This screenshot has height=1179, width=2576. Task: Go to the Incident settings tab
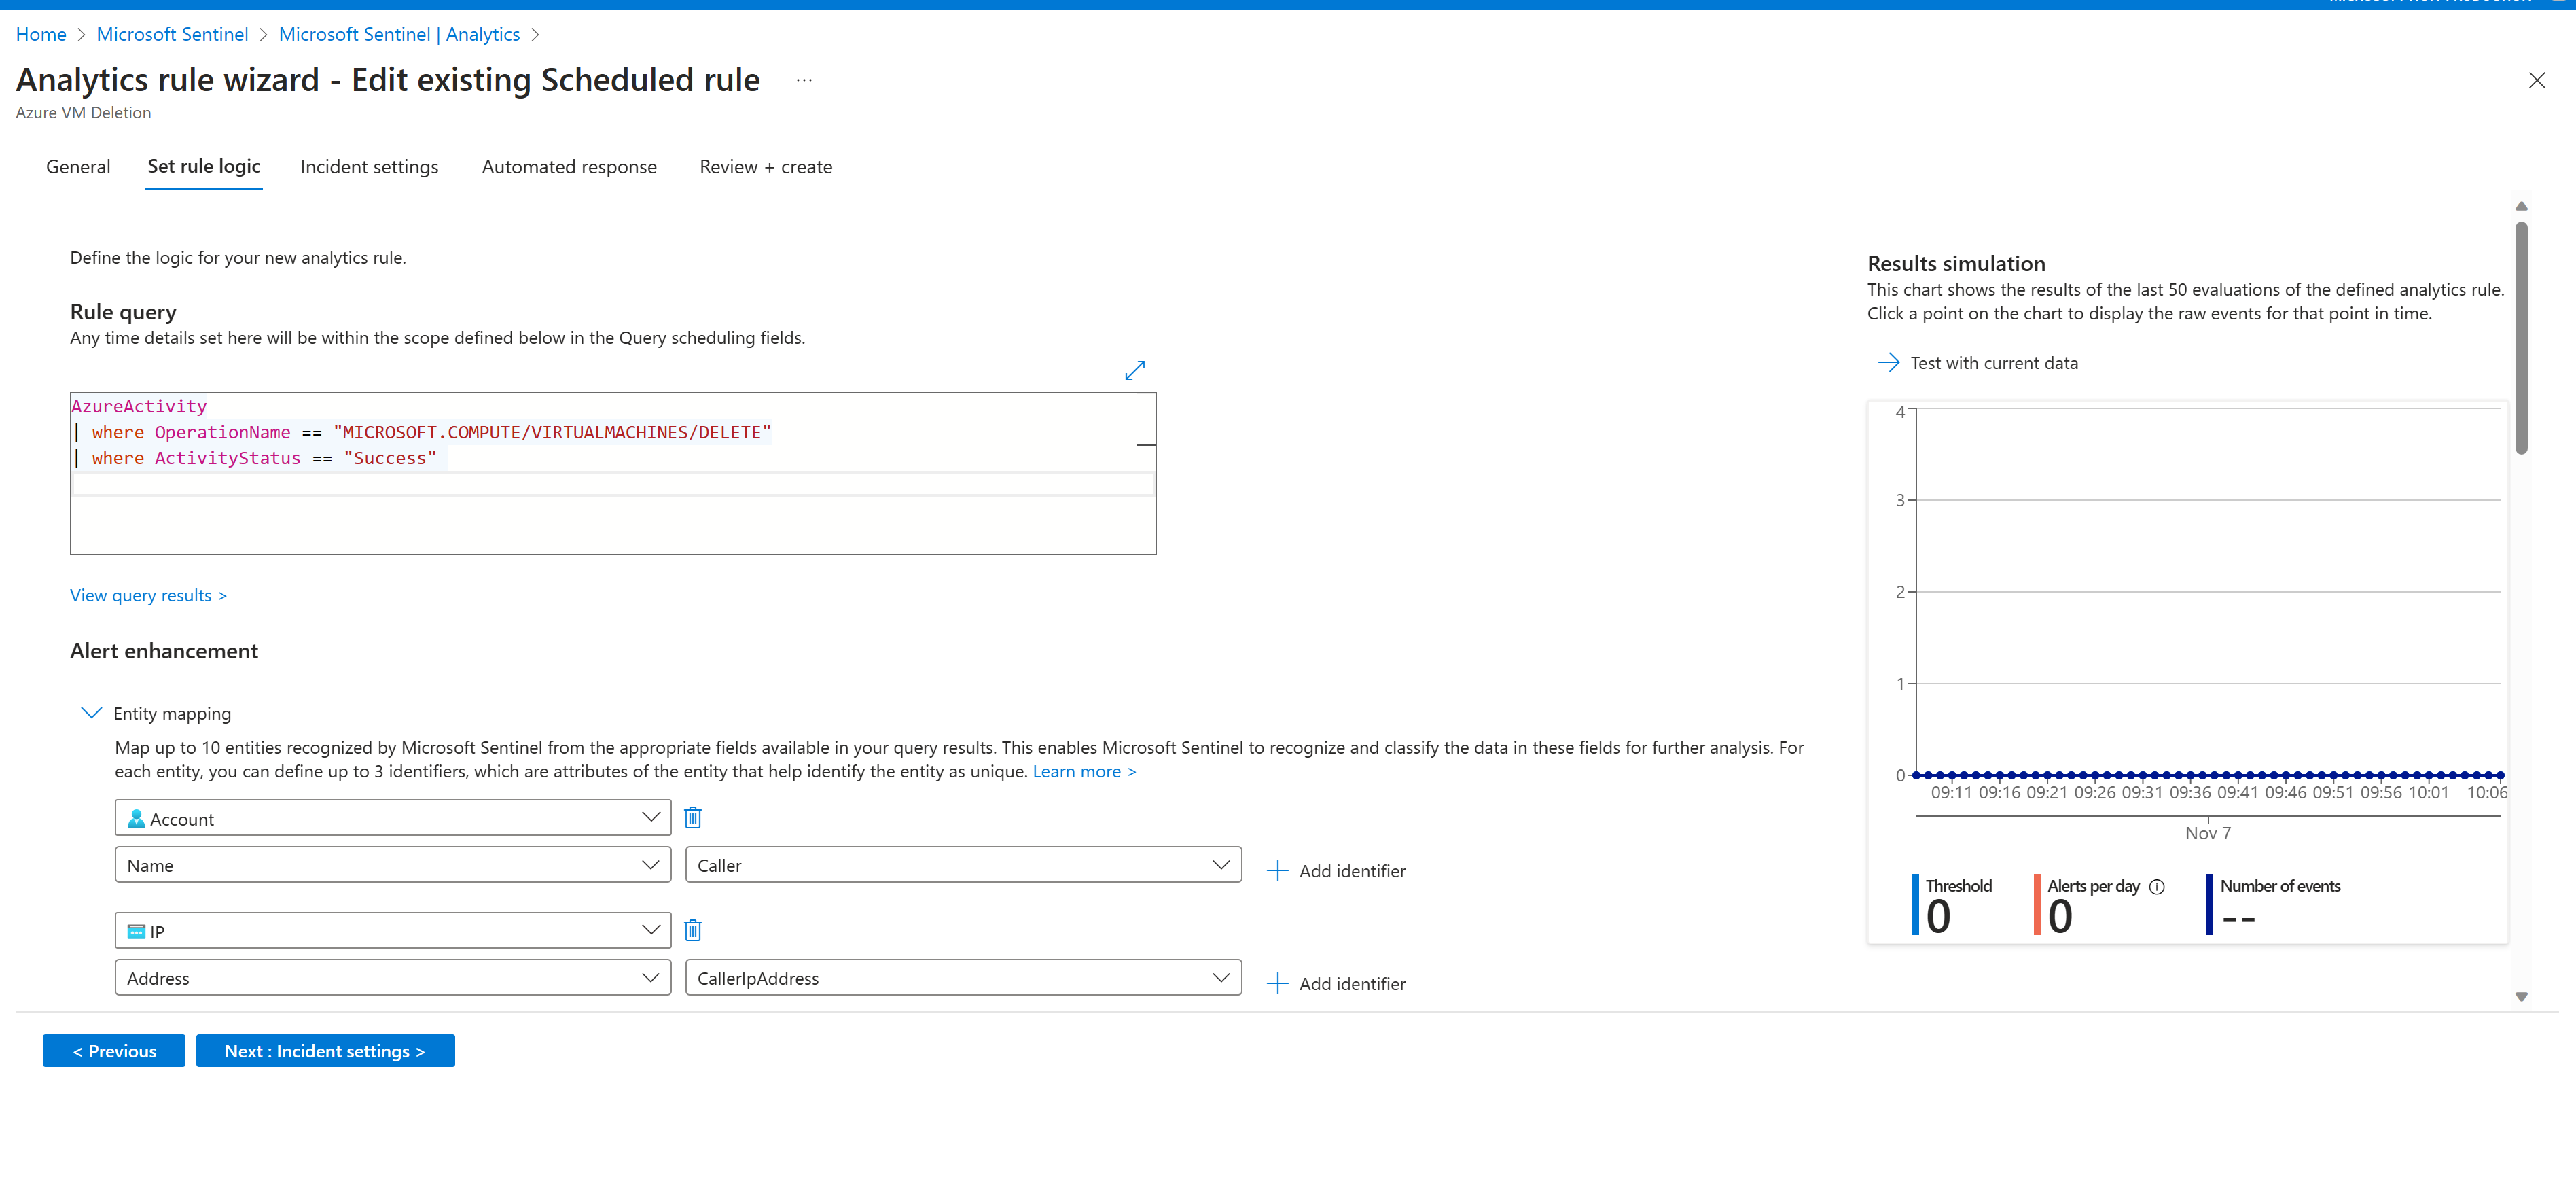[369, 167]
